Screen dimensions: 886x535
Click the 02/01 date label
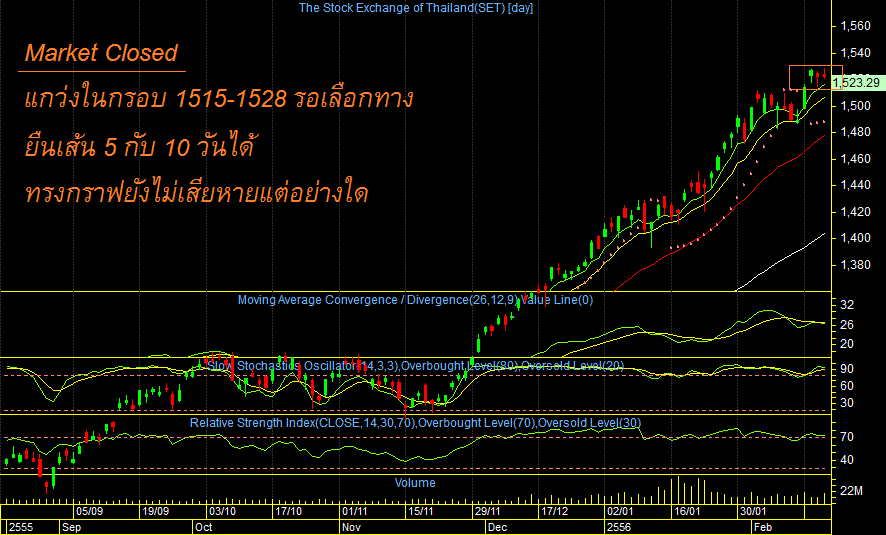pyautogui.click(x=620, y=511)
